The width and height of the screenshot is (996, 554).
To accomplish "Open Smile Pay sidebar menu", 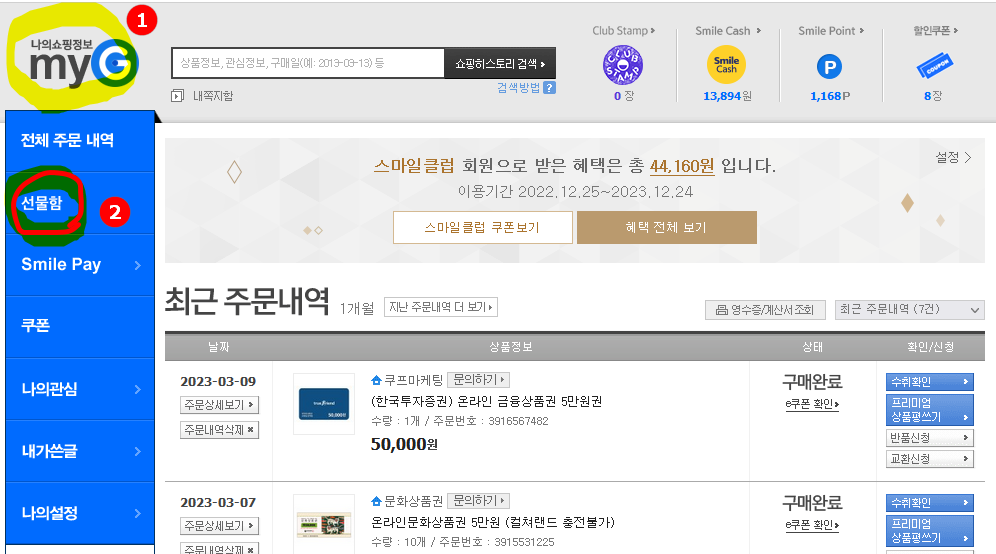I will 80,265.
